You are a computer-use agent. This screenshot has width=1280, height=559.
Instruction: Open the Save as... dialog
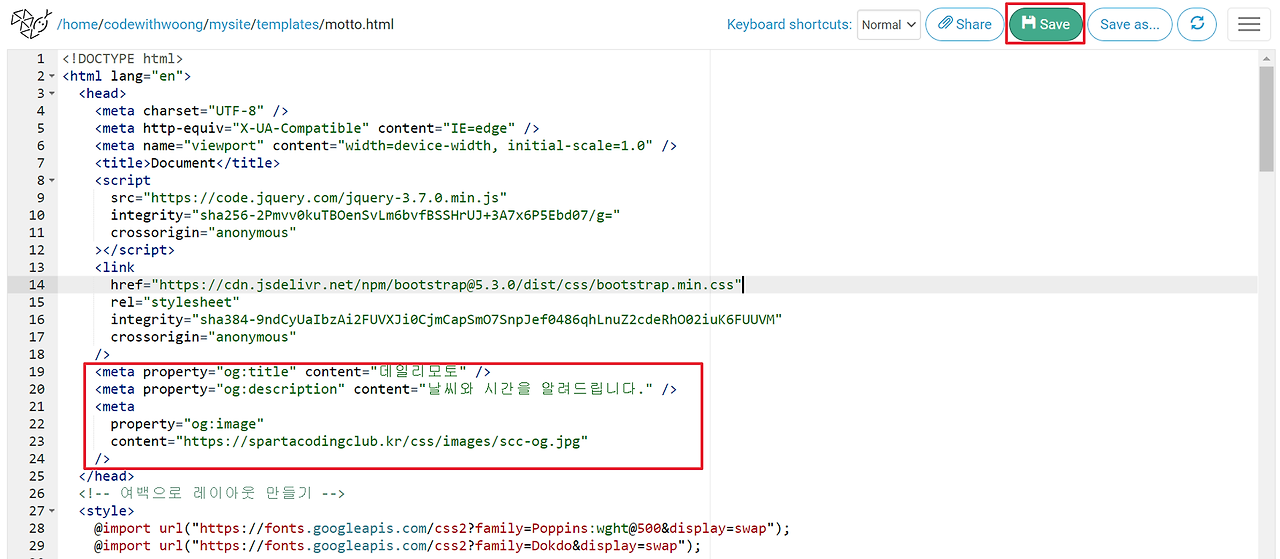(1129, 24)
